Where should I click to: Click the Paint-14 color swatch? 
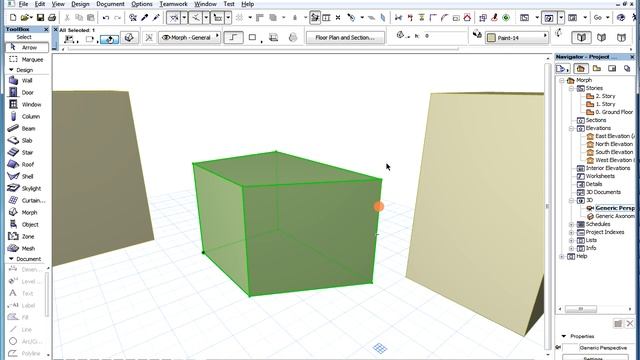coord(491,38)
